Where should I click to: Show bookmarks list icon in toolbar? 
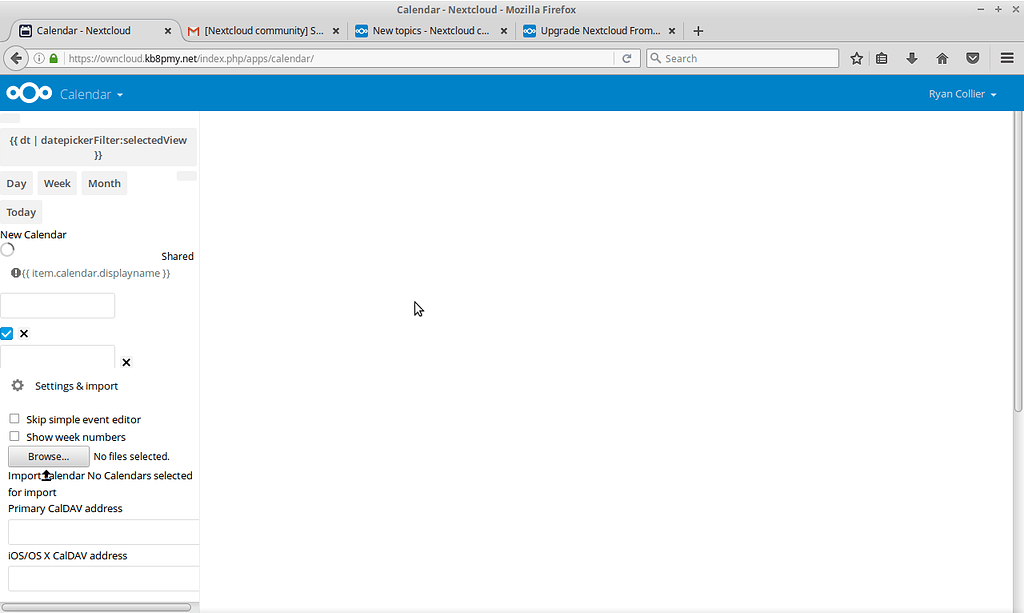tap(882, 59)
